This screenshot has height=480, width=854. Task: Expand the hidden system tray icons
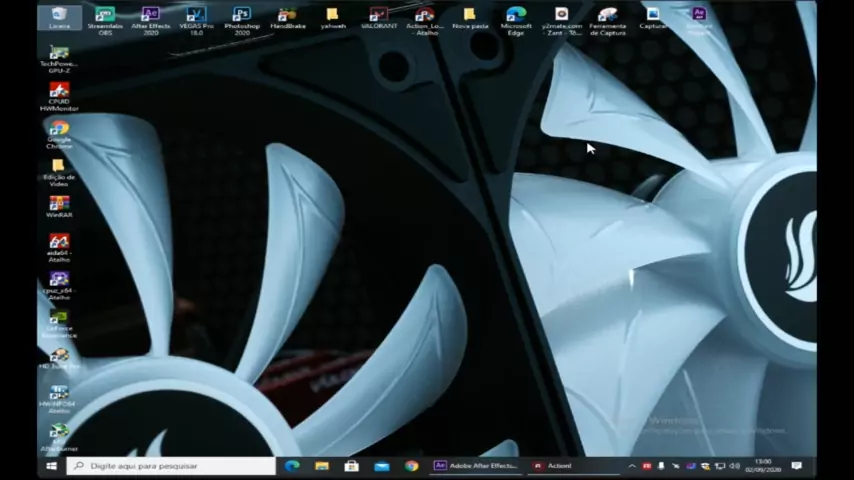pyautogui.click(x=631, y=466)
